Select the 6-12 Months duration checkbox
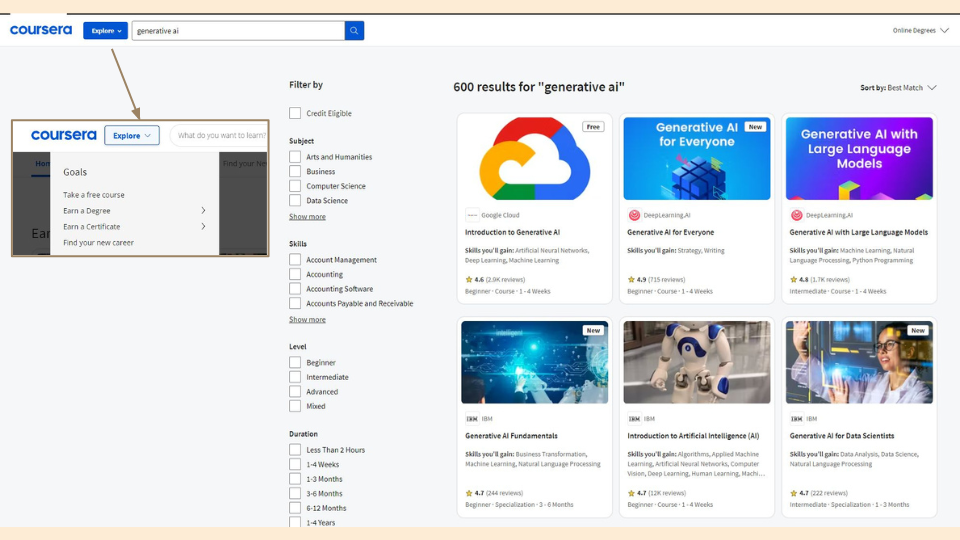 pyautogui.click(x=295, y=508)
